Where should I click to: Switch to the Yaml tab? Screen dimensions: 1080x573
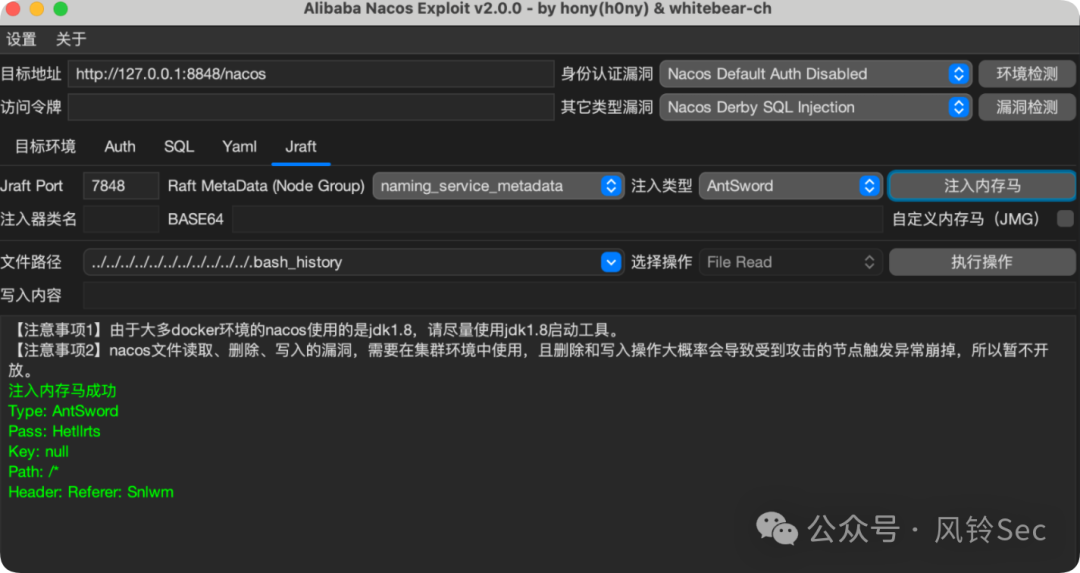pyautogui.click(x=240, y=147)
